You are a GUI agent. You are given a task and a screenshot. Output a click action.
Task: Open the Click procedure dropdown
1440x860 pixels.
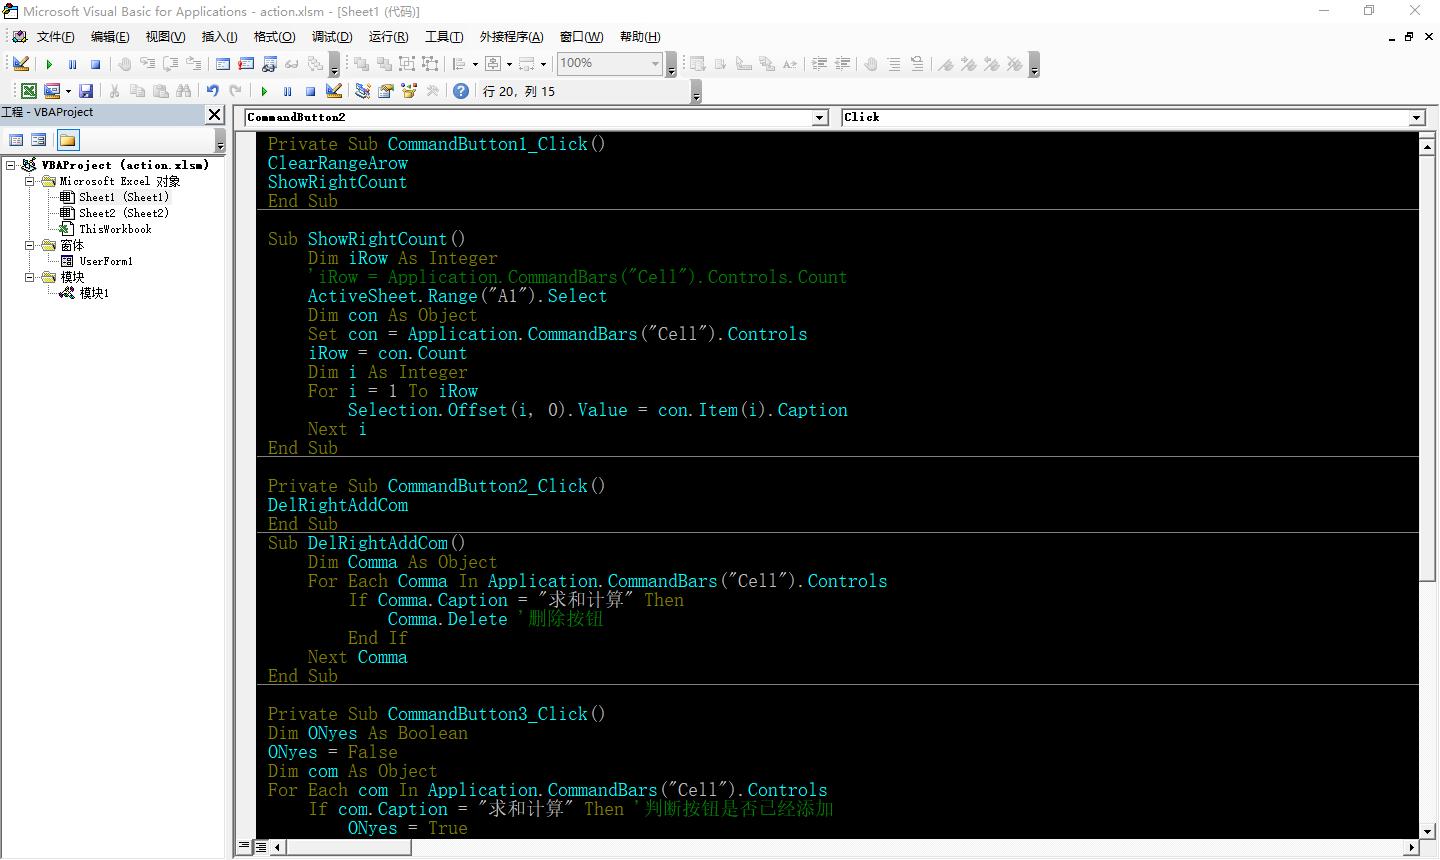(x=1416, y=118)
